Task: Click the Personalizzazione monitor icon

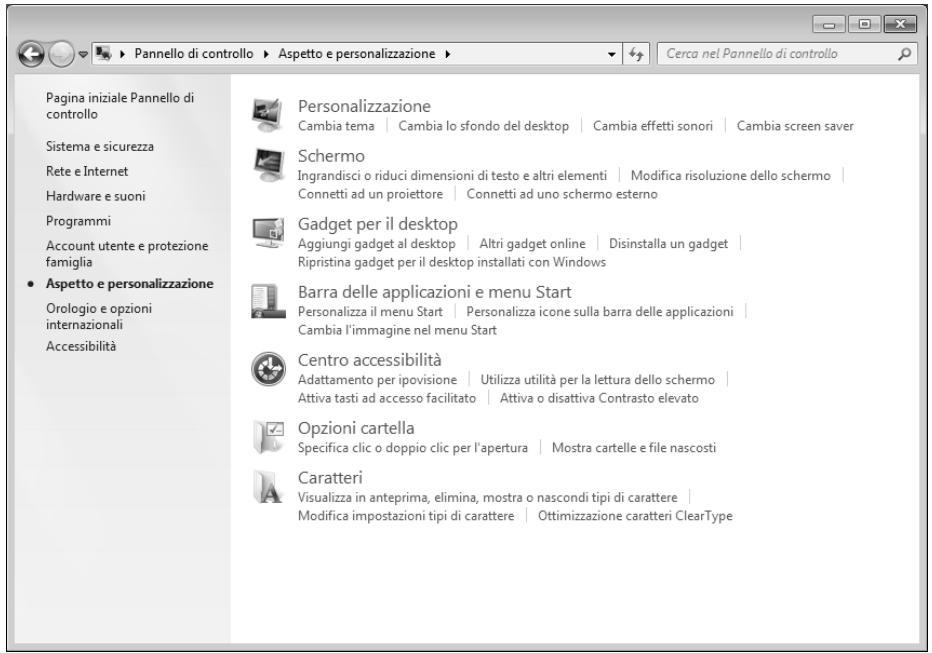Action: tap(268, 115)
